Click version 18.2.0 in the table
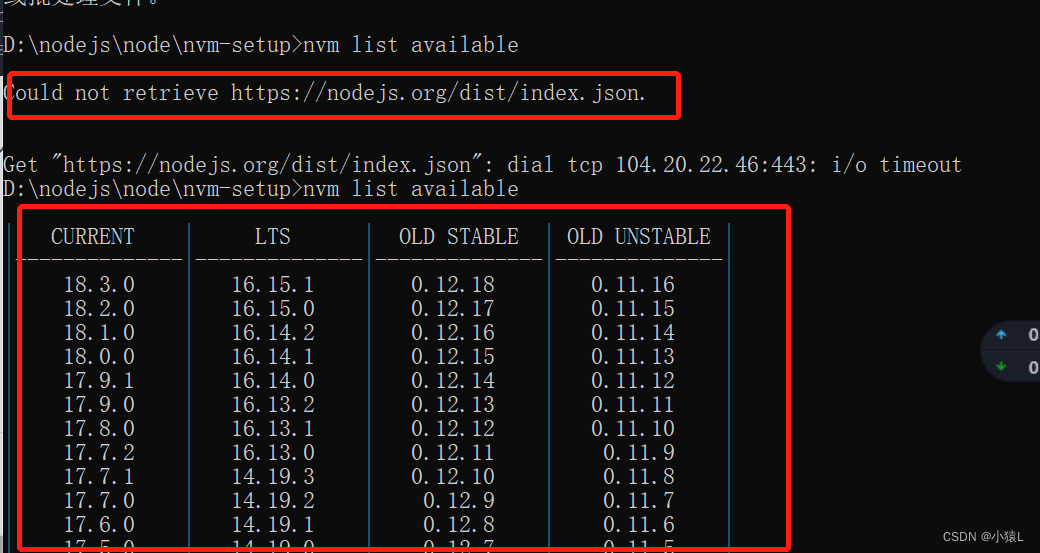The height and width of the screenshot is (553, 1040). 99,308
